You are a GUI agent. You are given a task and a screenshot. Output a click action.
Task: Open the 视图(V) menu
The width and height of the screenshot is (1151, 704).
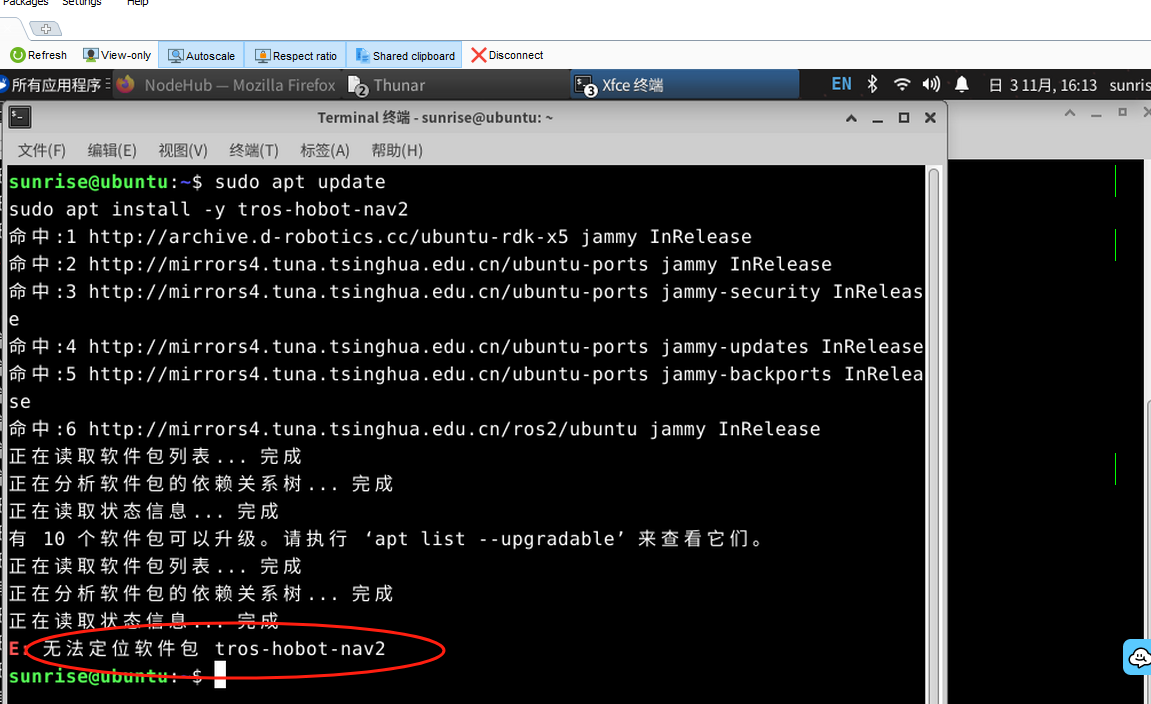pyautogui.click(x=183, y=150)
